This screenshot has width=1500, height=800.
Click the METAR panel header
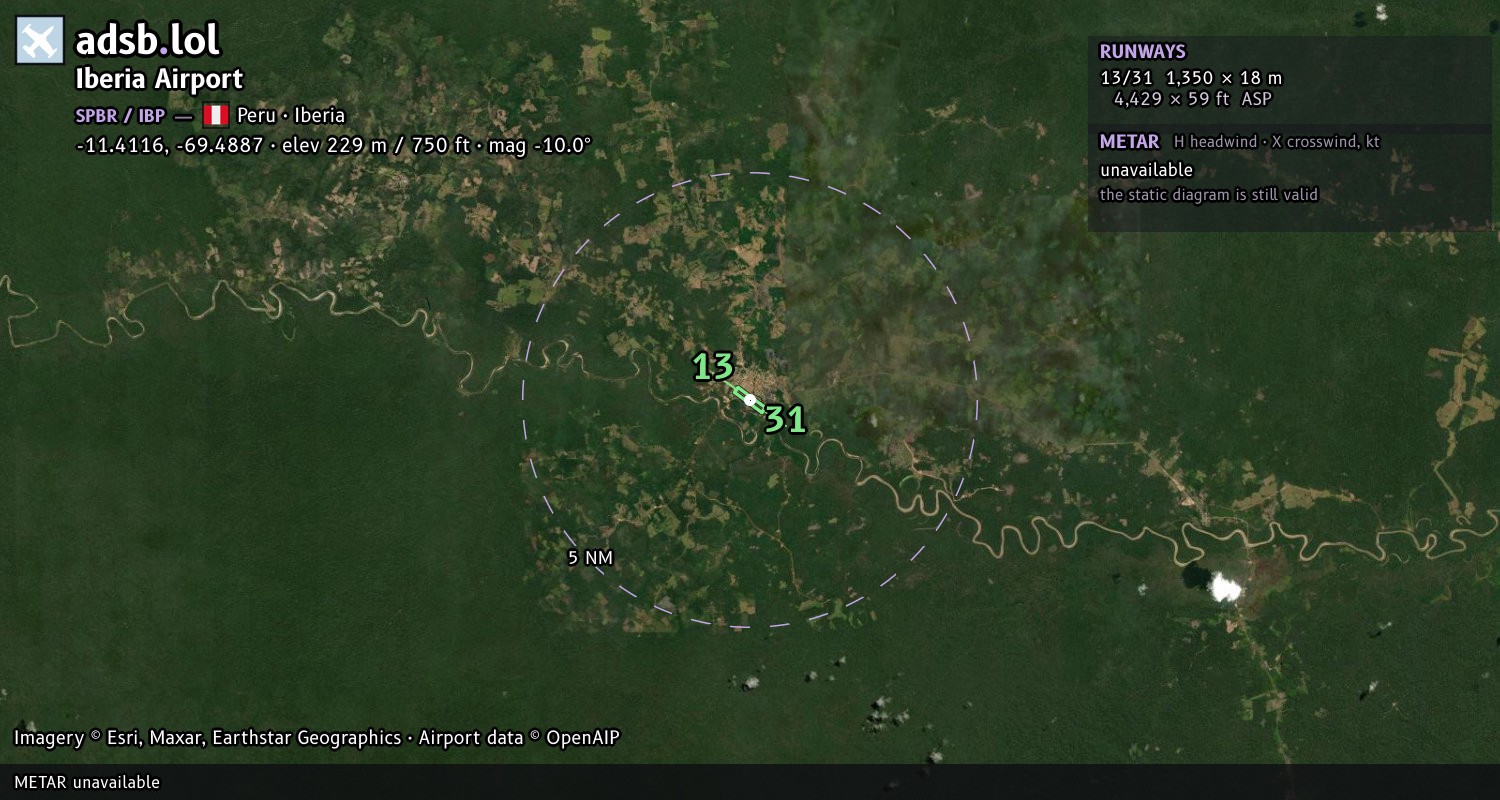coord(1129,142)
